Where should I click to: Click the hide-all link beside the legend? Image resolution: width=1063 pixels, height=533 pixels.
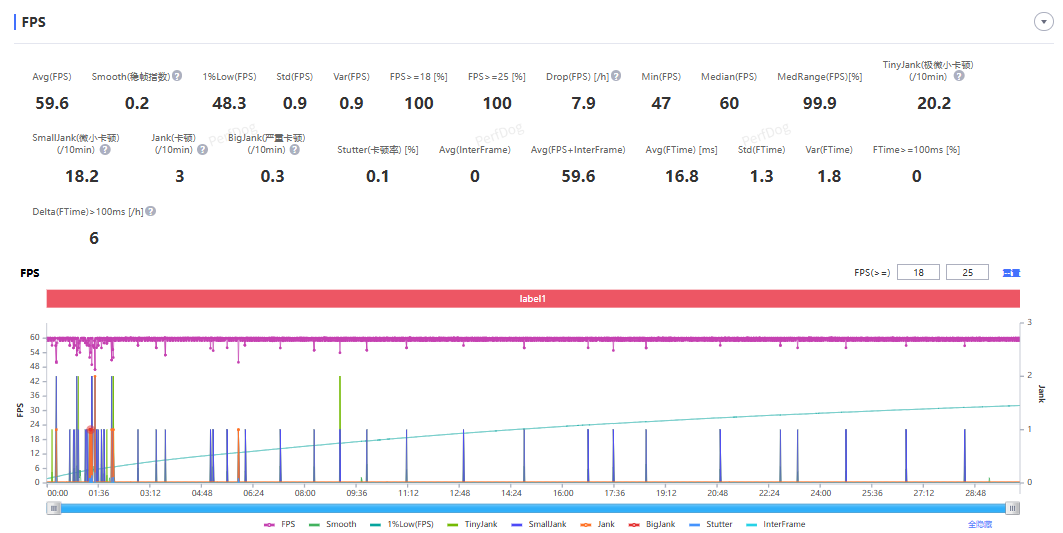(x=980, y=524)
